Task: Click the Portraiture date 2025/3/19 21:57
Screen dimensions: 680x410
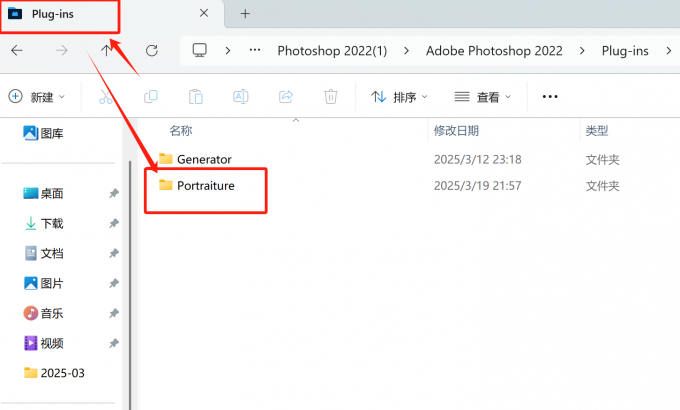Action: [x=477, y=186]
